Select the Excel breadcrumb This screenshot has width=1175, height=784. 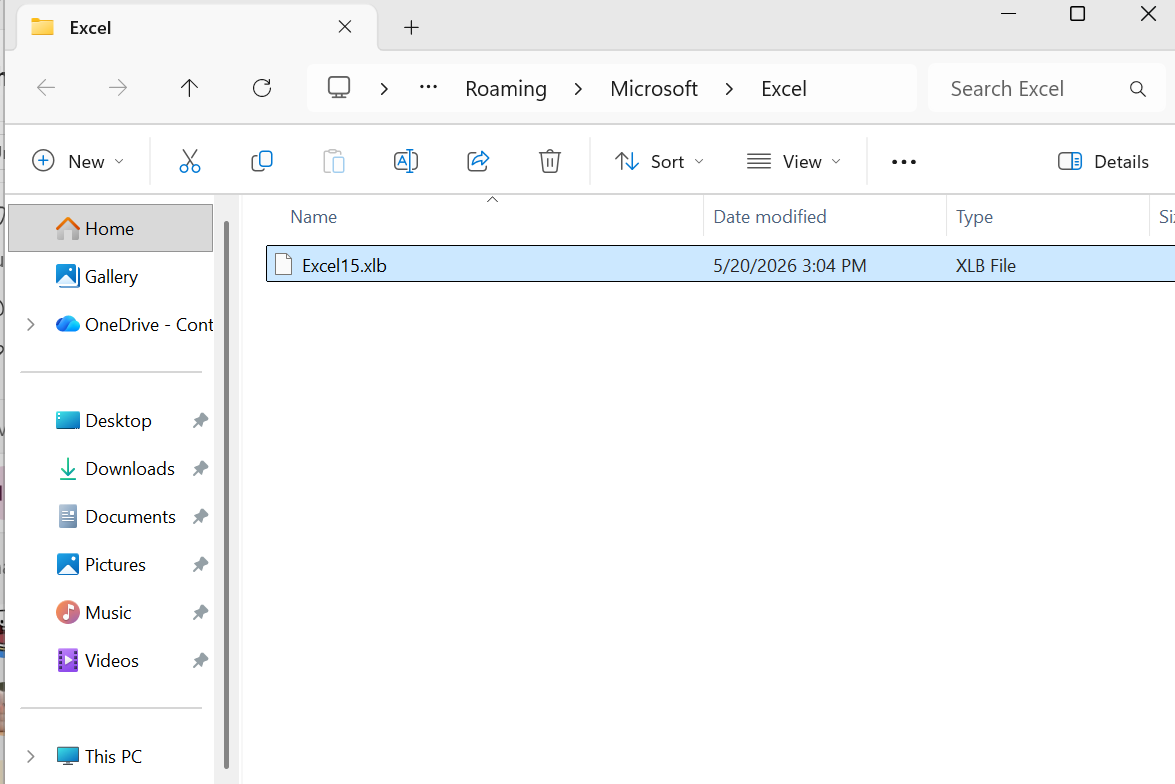(784, 88)
